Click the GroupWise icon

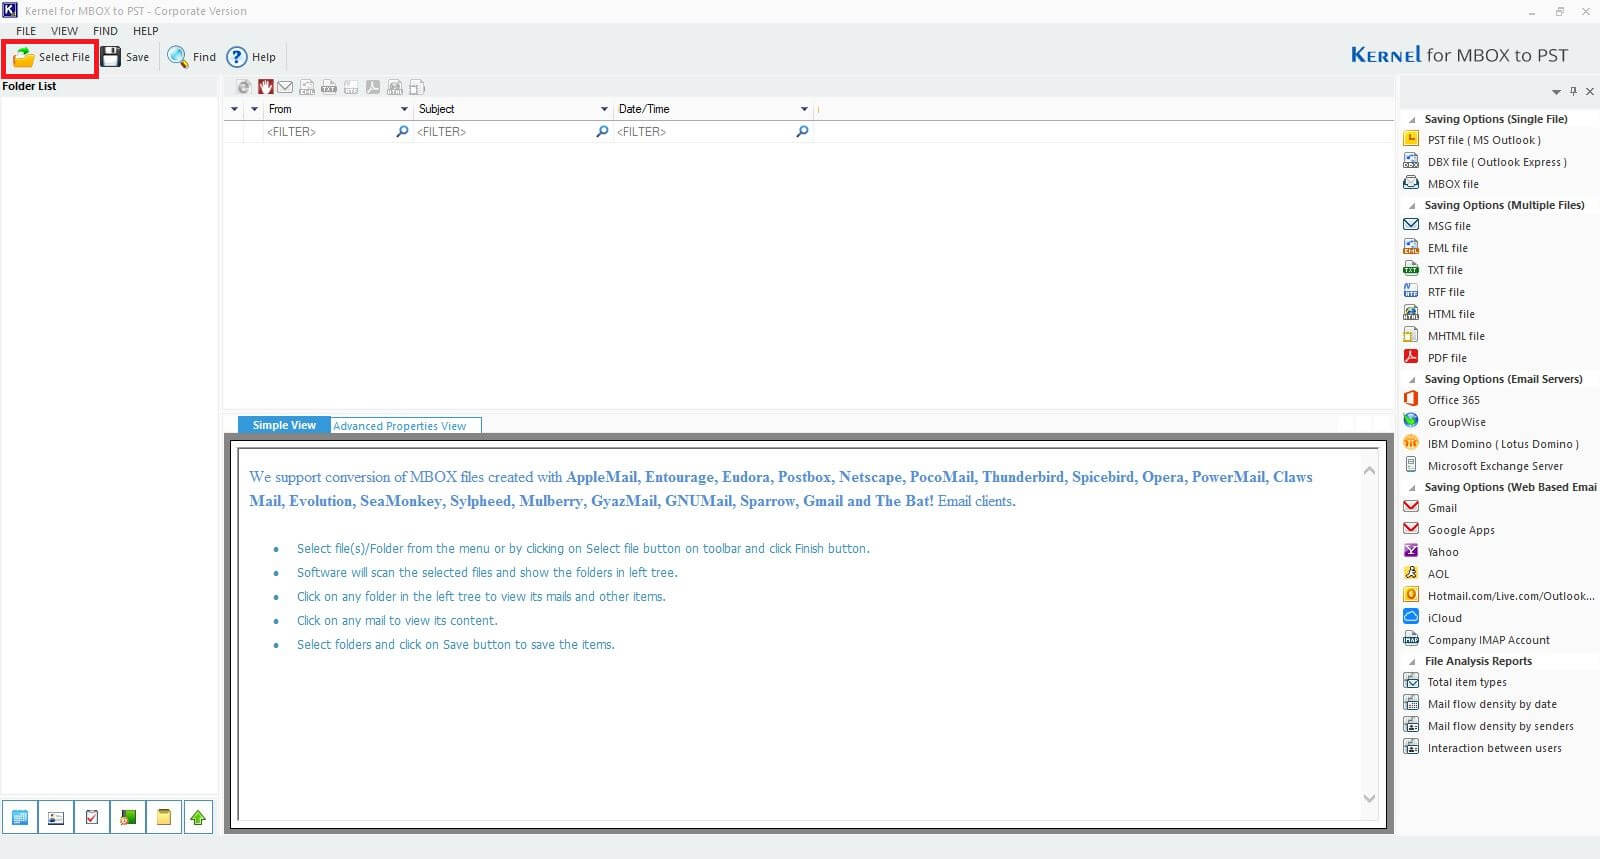(1411, 421)
